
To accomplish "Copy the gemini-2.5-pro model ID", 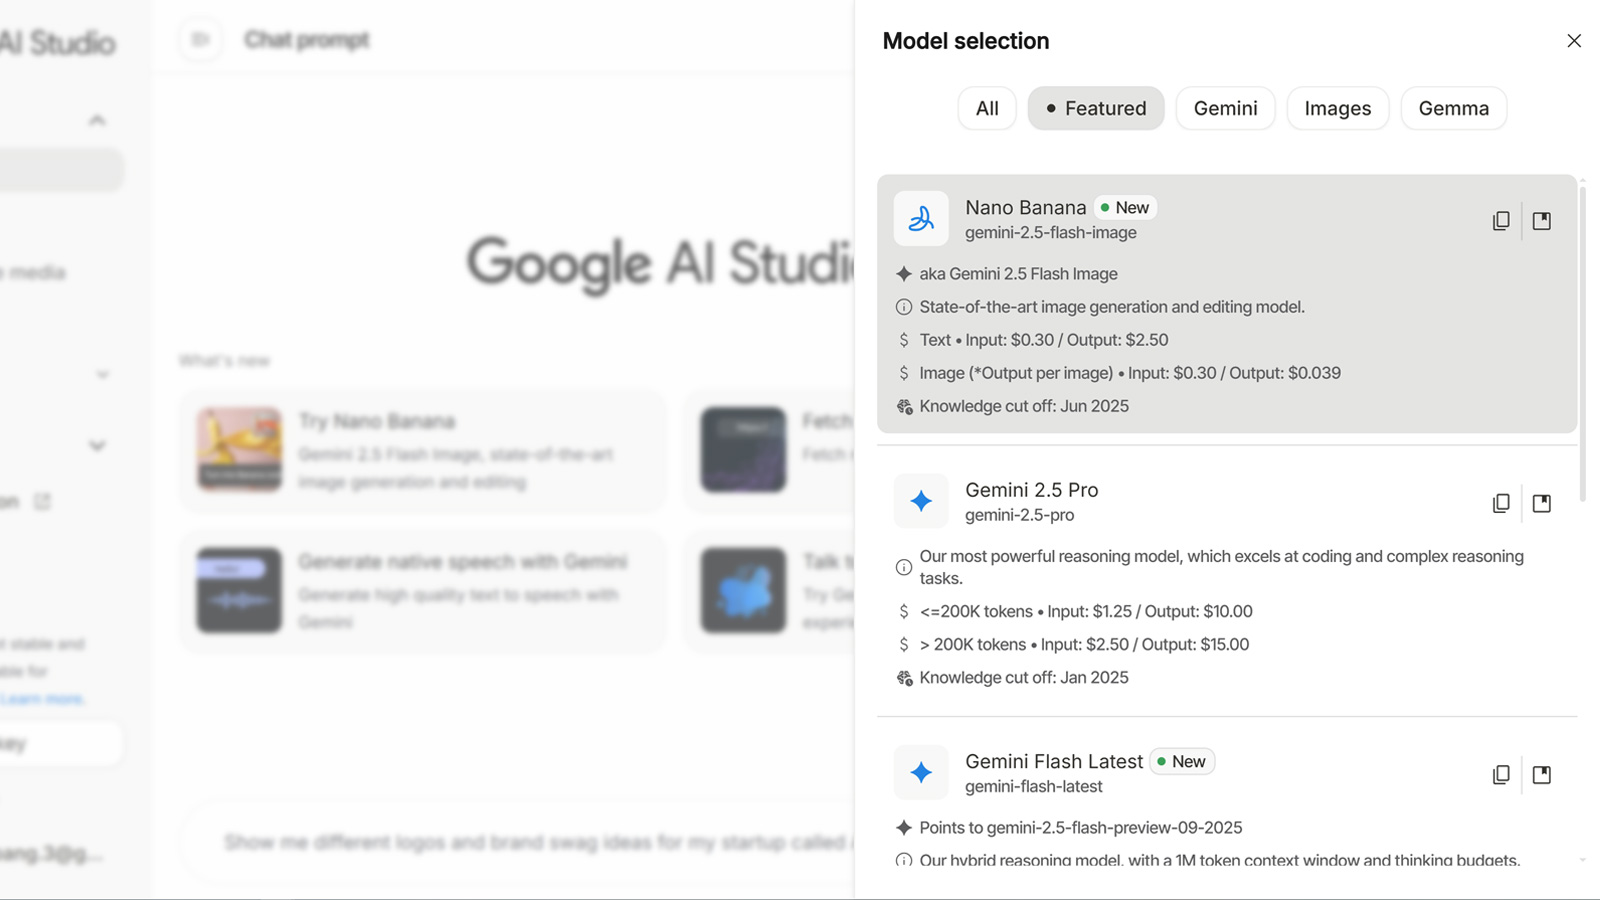I will [x=1501, y=503].
